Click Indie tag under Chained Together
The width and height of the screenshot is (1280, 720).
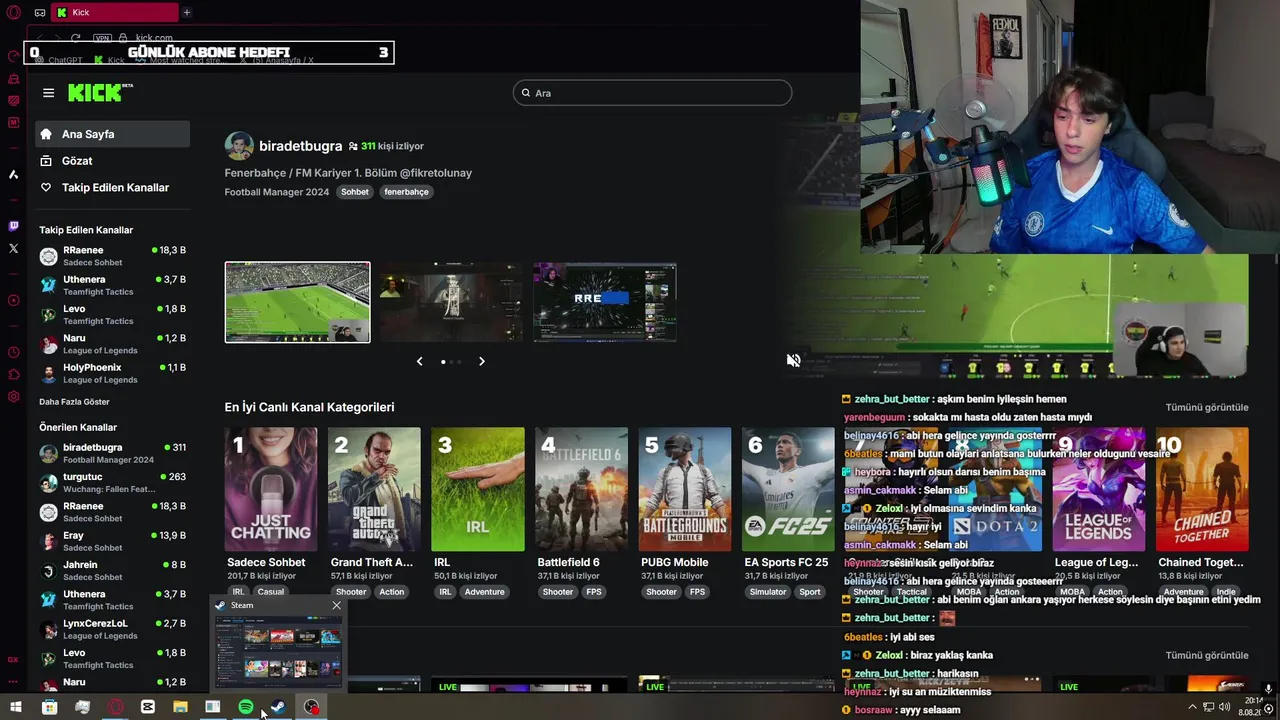pos(1226,592)
